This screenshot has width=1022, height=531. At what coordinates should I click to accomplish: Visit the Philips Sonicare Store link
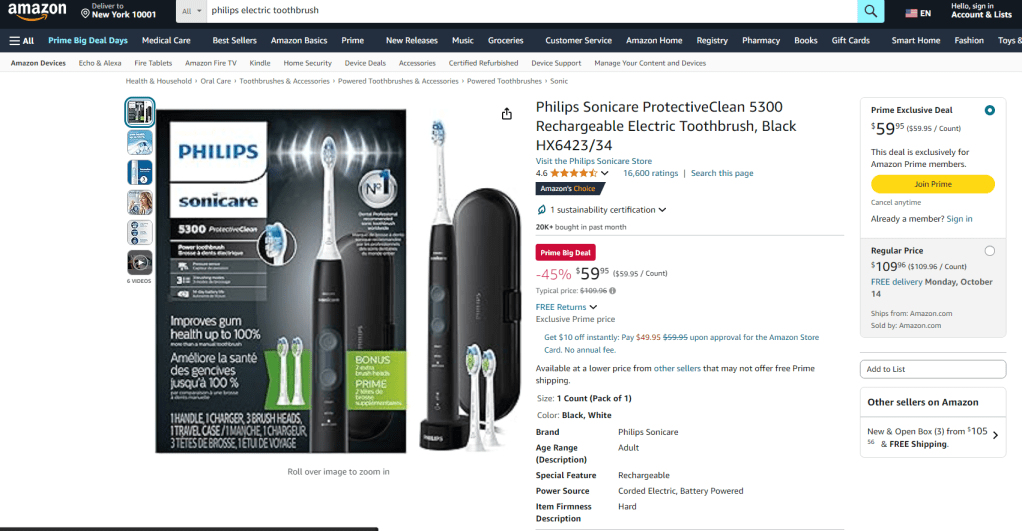[594, 161]
